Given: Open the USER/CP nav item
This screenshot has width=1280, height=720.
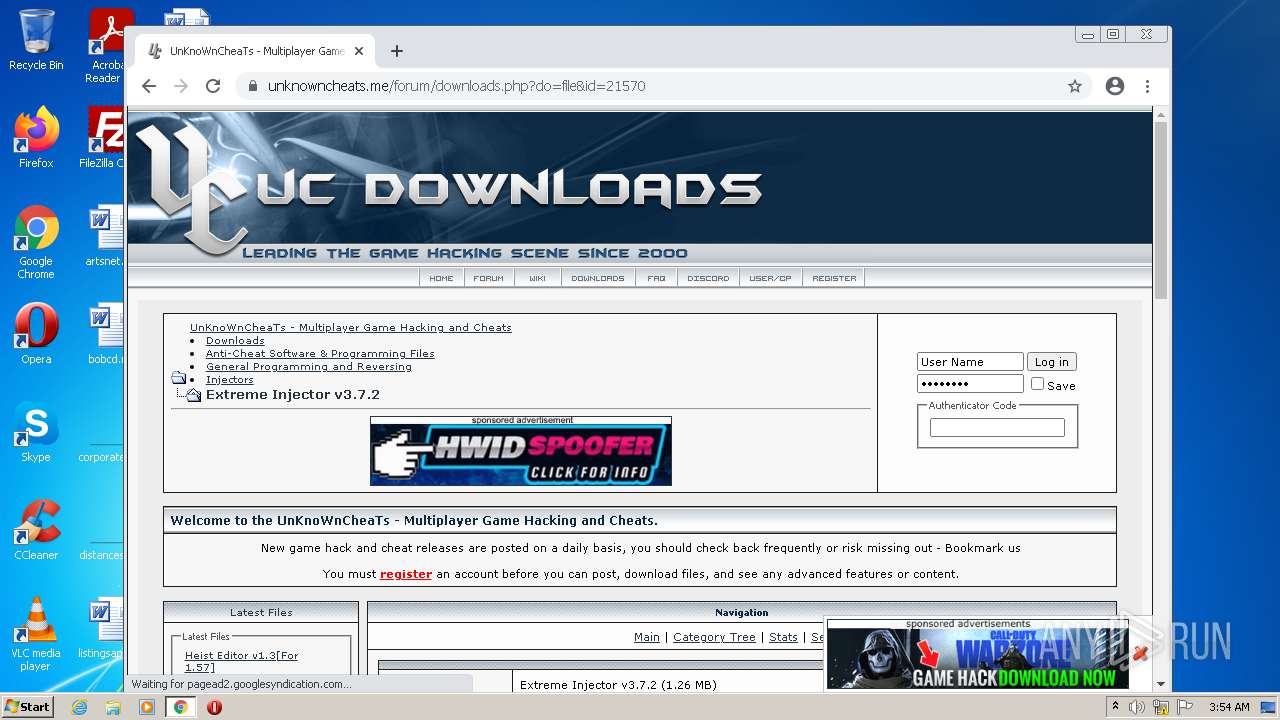Looking at the screenshot, I should [770, 278].
